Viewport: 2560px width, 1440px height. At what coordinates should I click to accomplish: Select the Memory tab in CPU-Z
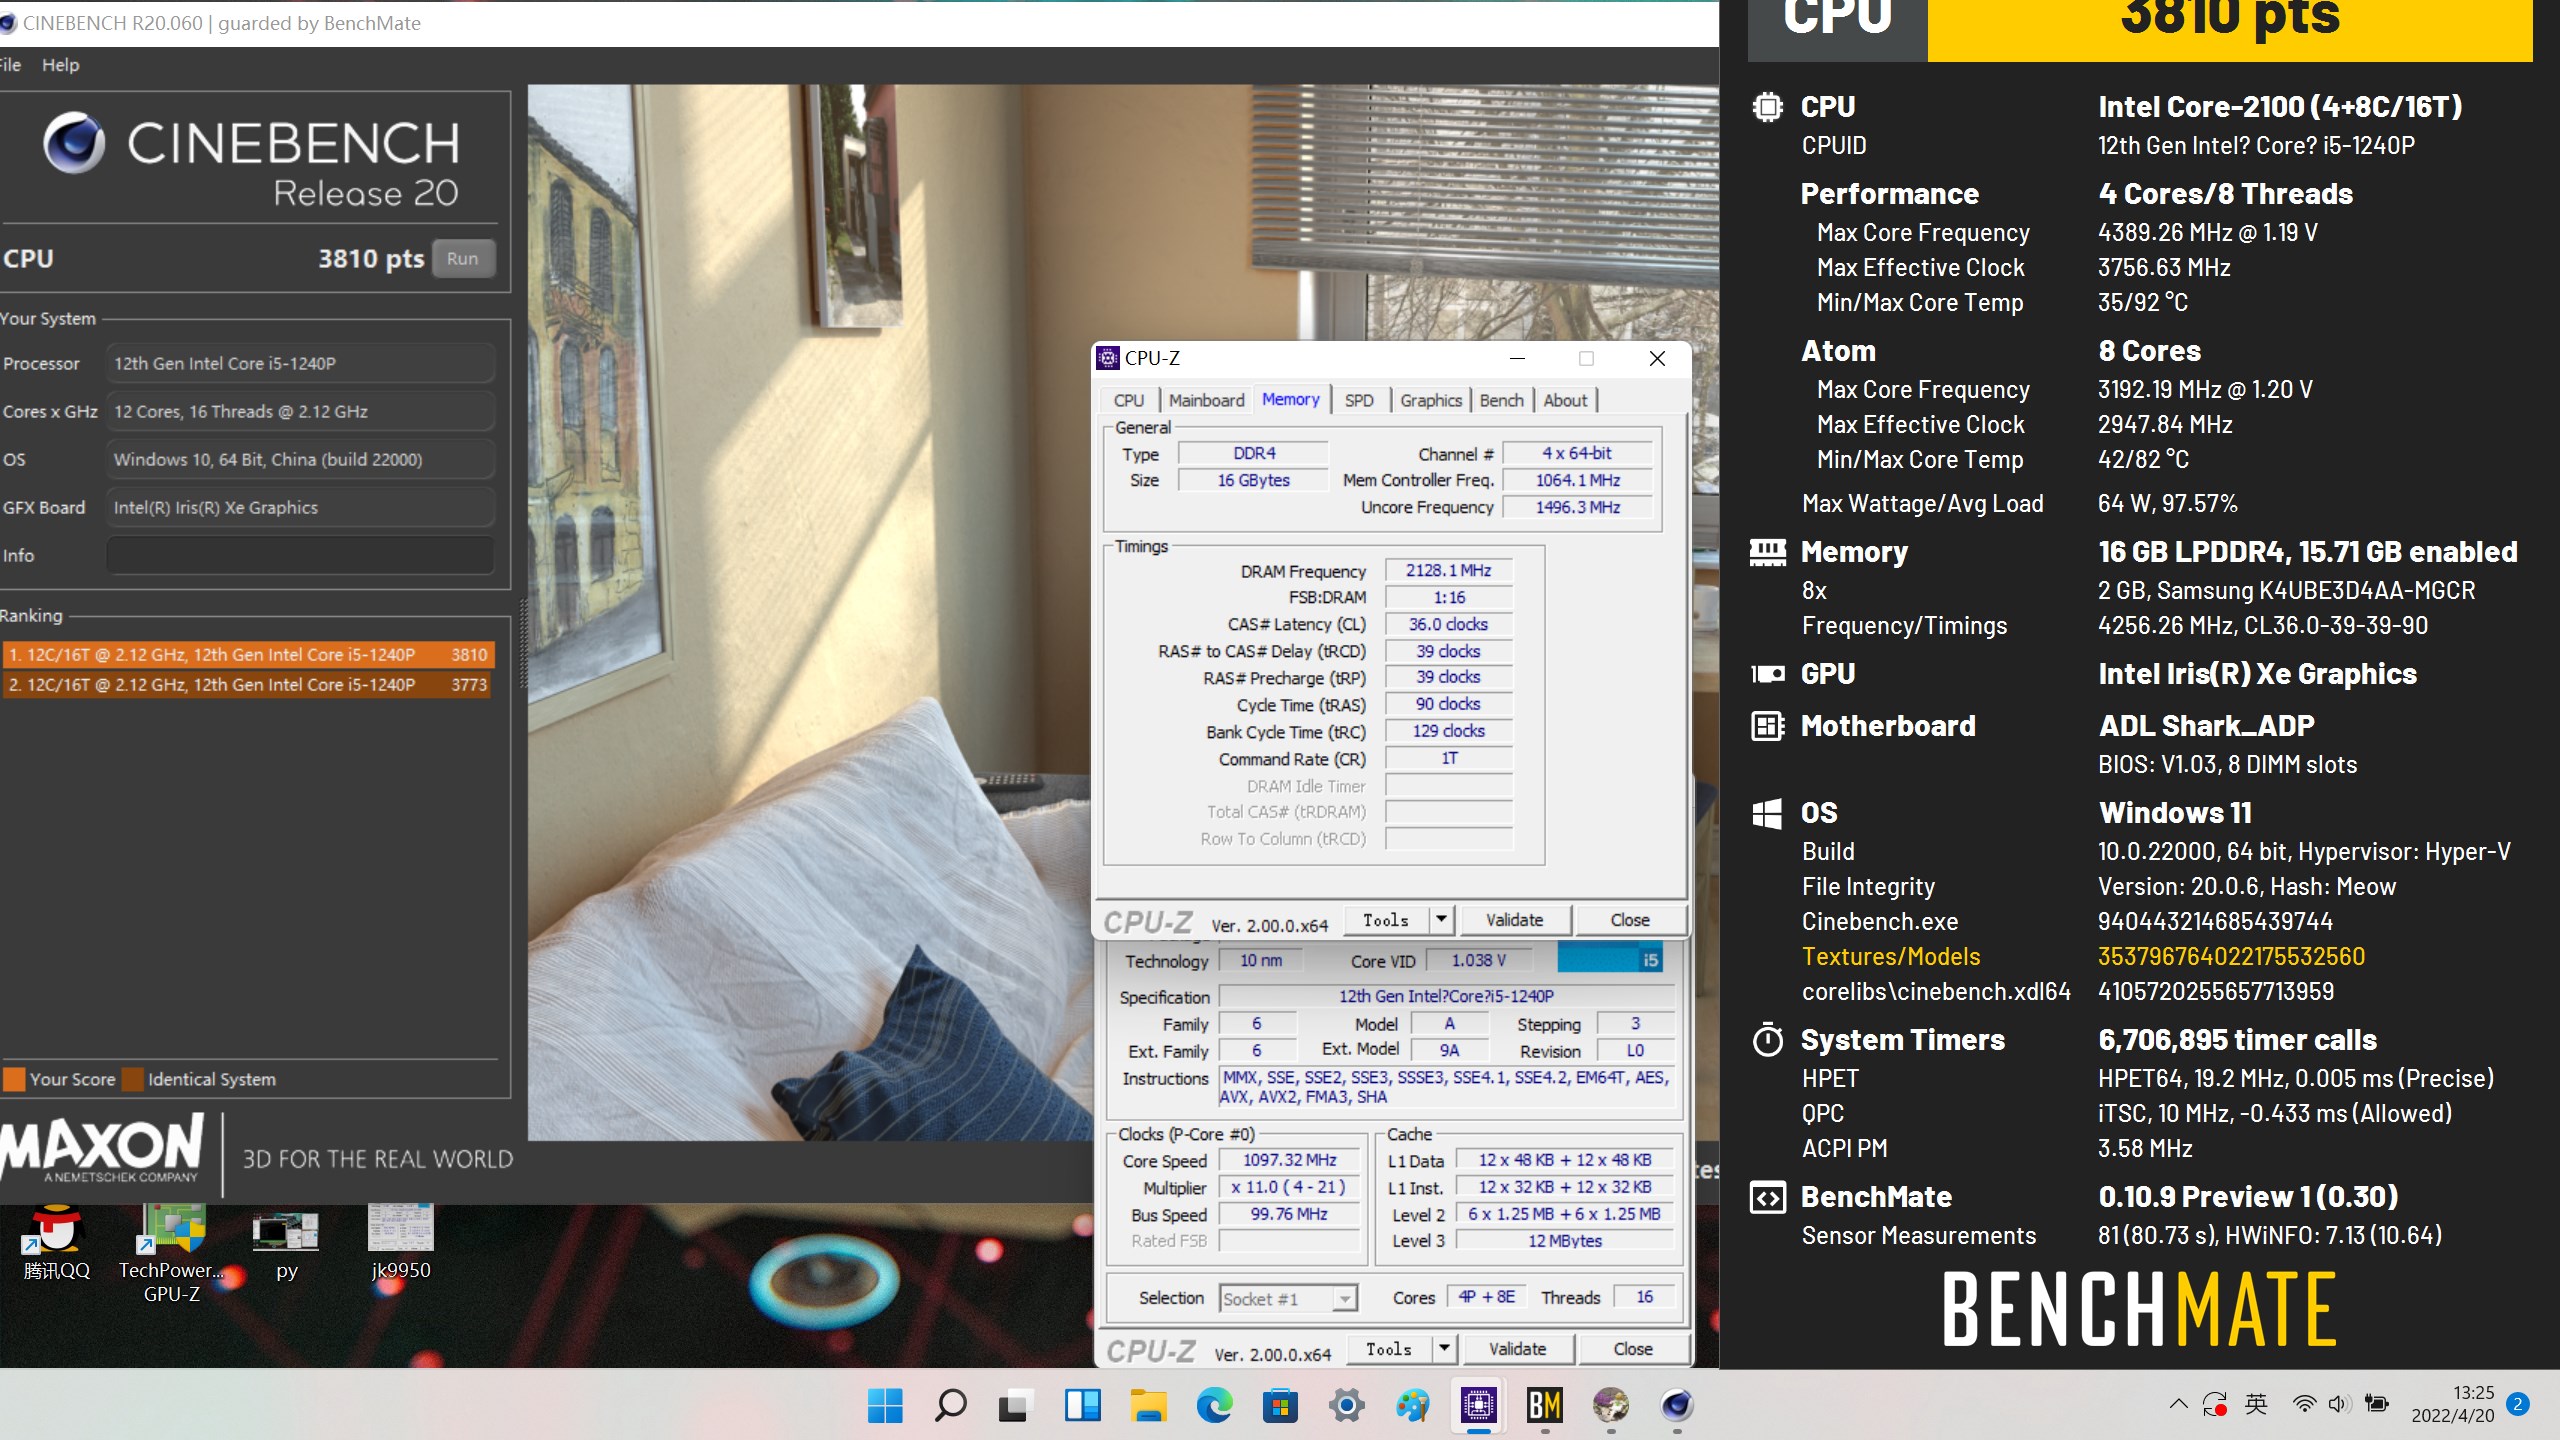(x=1290, y=399)
